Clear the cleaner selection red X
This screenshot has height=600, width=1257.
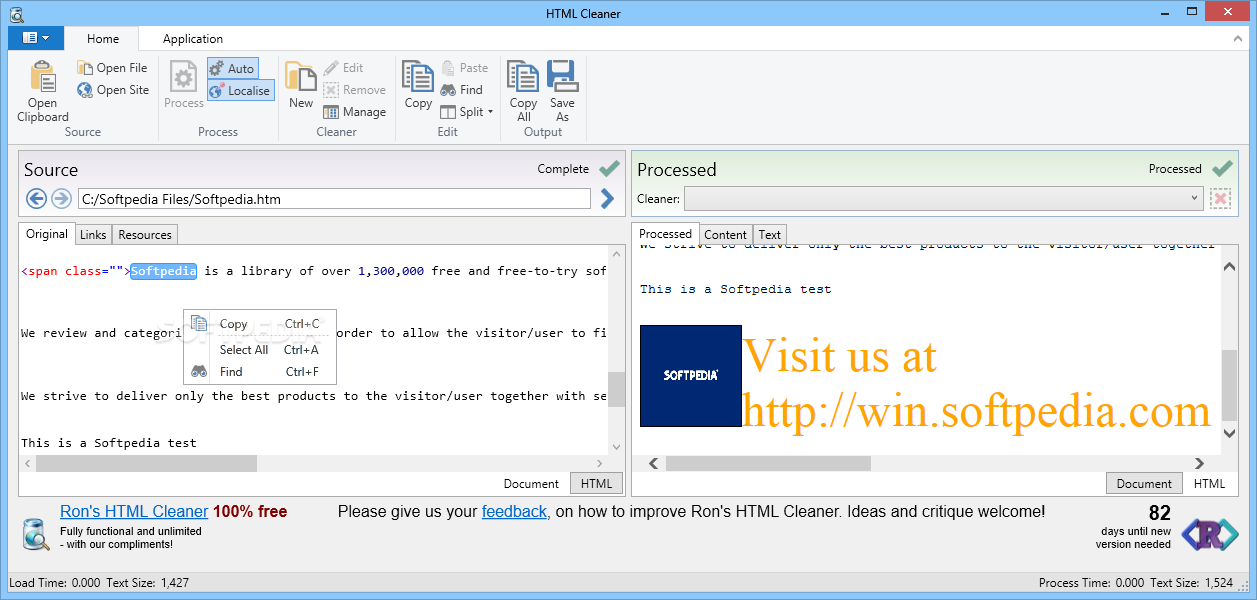[x=1220, y=199]
